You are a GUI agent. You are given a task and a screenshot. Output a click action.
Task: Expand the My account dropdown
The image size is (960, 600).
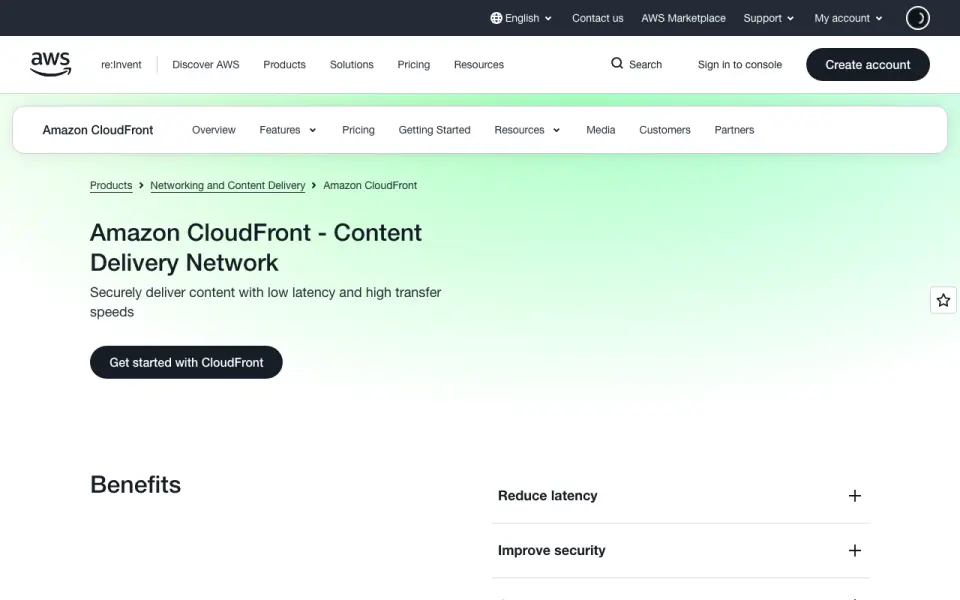(x=848, y=18)
